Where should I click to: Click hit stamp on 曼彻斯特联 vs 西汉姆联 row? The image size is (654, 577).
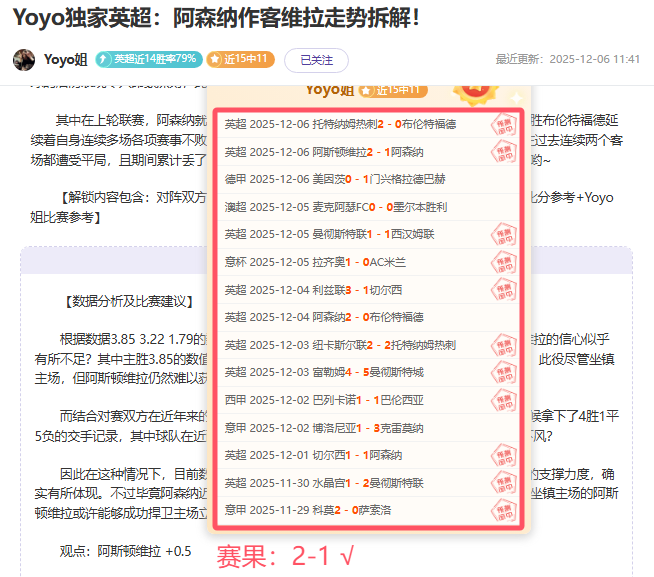(502, 235)
